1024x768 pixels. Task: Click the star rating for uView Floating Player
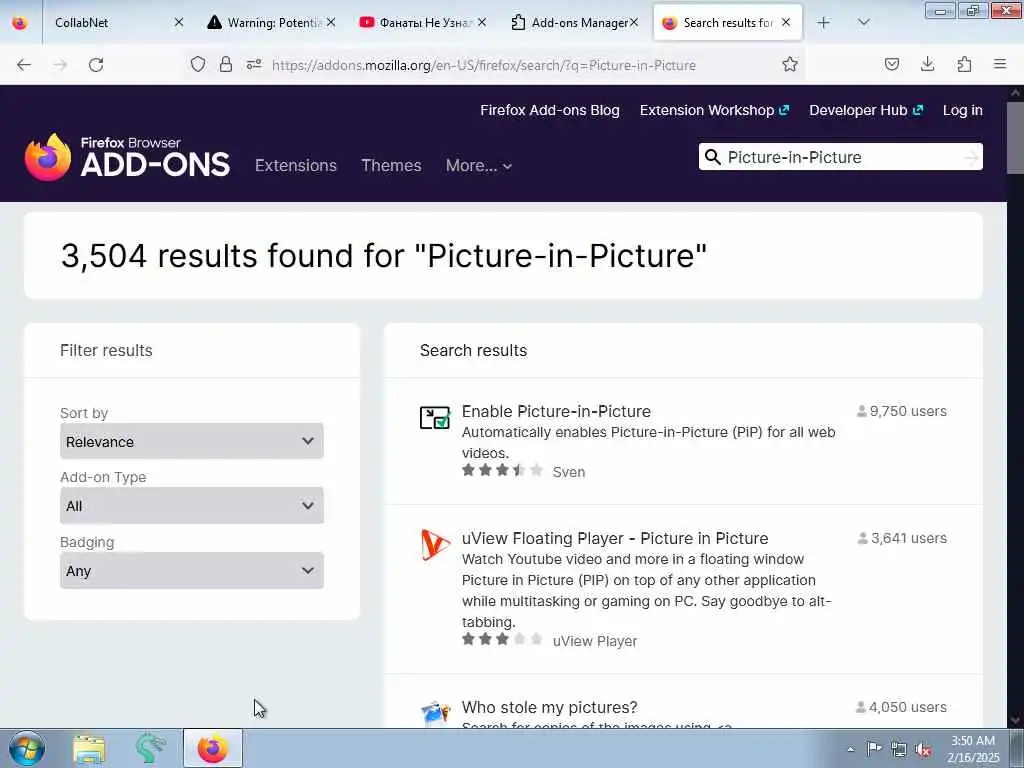point(502,639)
